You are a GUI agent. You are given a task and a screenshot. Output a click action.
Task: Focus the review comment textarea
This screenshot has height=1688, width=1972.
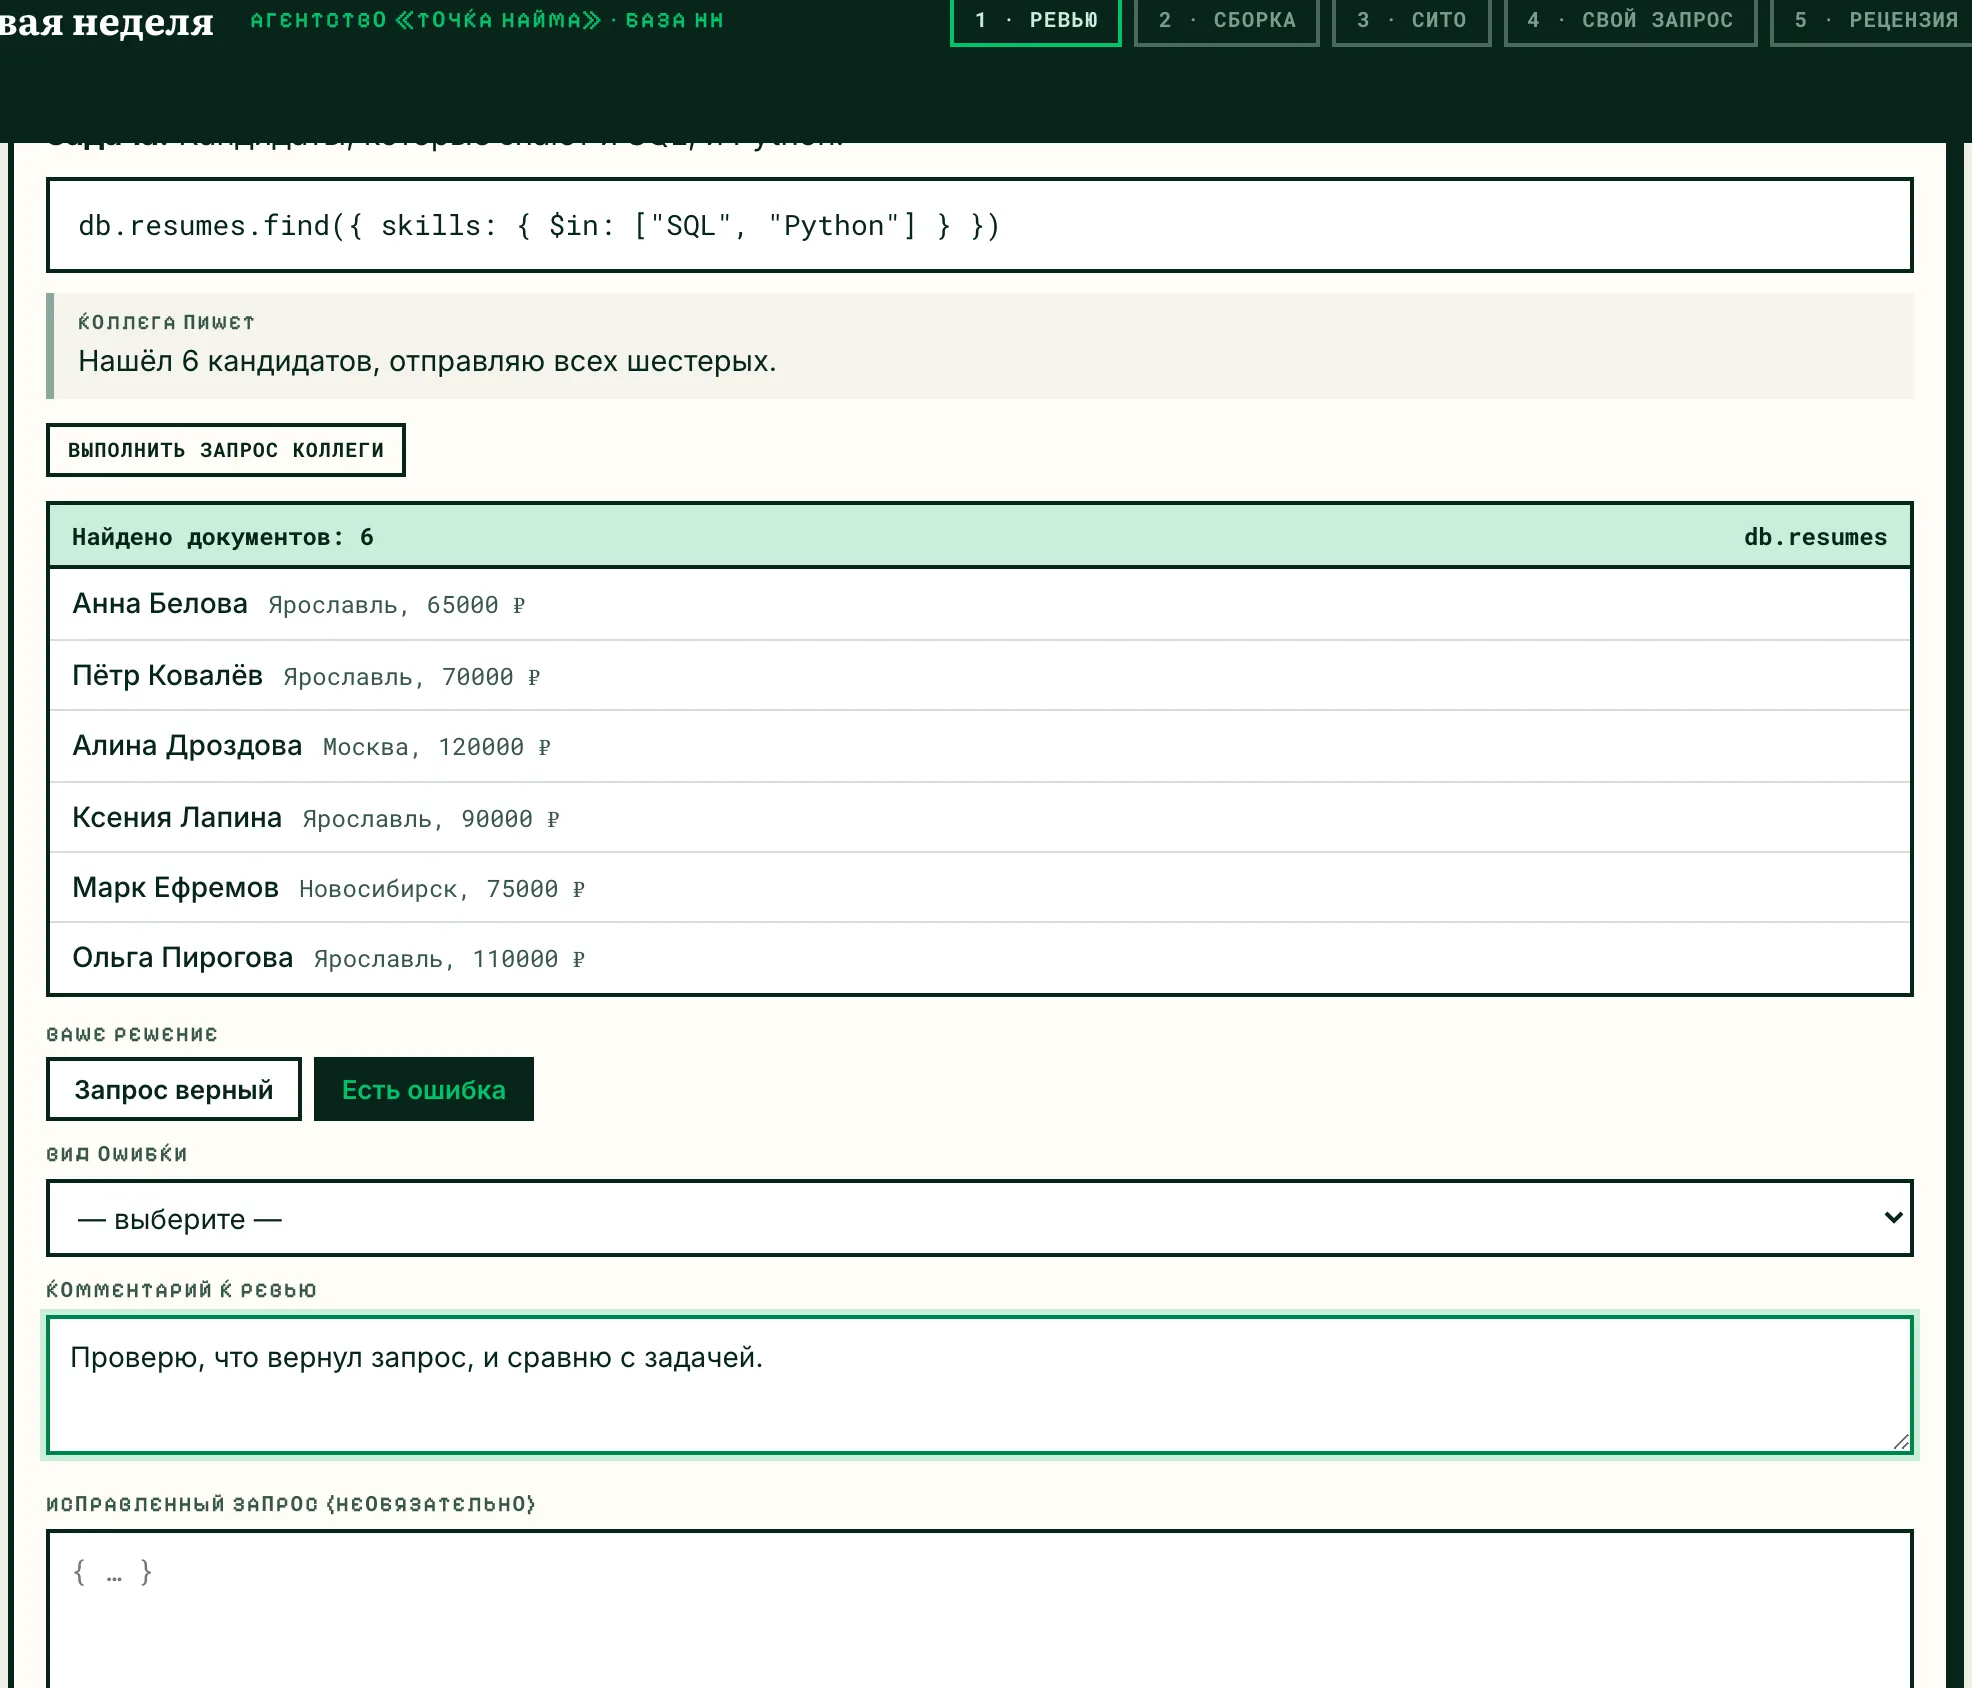(x=980, y=1385)
